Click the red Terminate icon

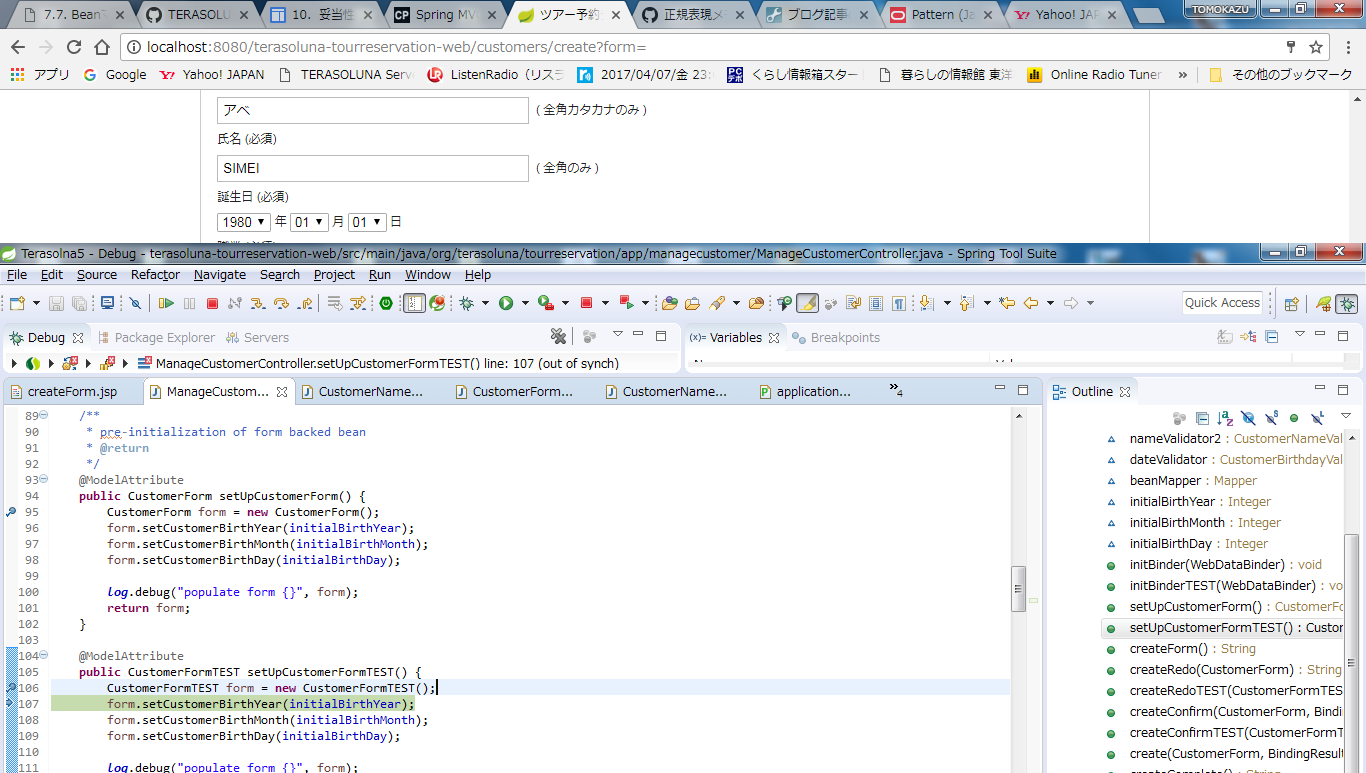click(x=212, y=303)
